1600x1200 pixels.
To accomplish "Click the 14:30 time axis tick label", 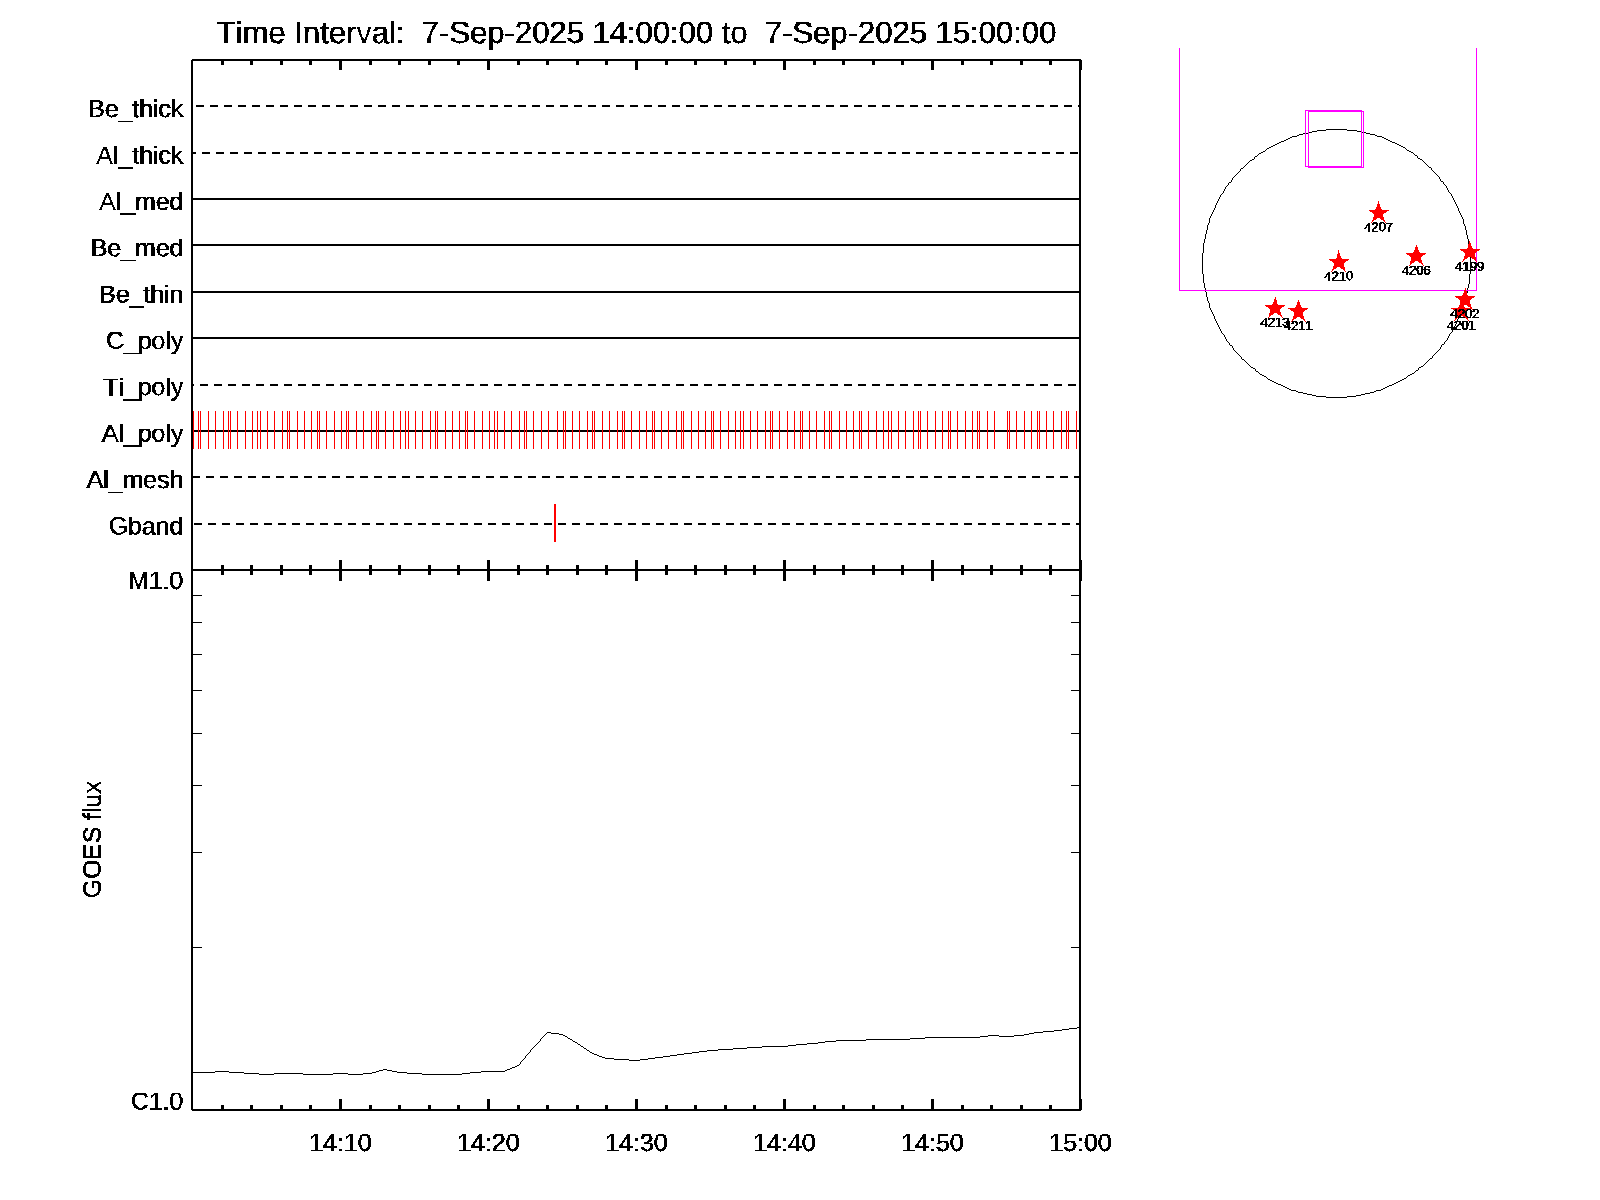I will (x=636, y=1143).
